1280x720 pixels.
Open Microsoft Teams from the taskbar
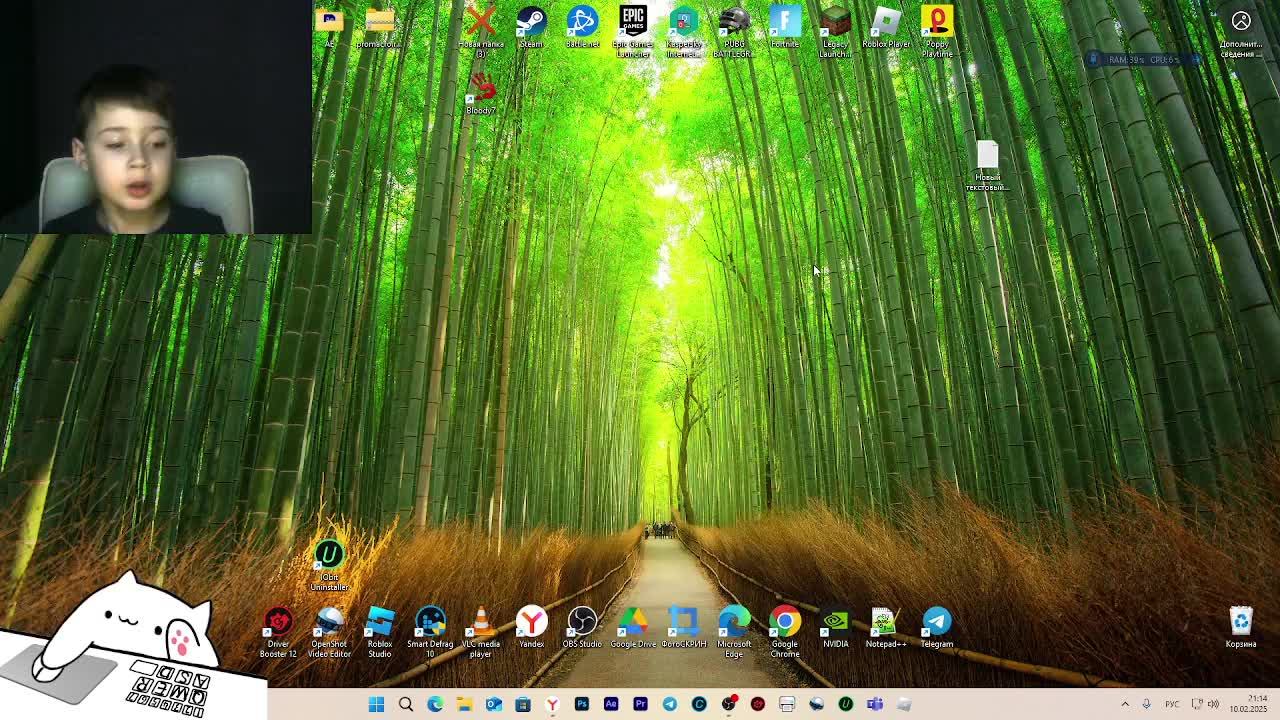point(875,704)
